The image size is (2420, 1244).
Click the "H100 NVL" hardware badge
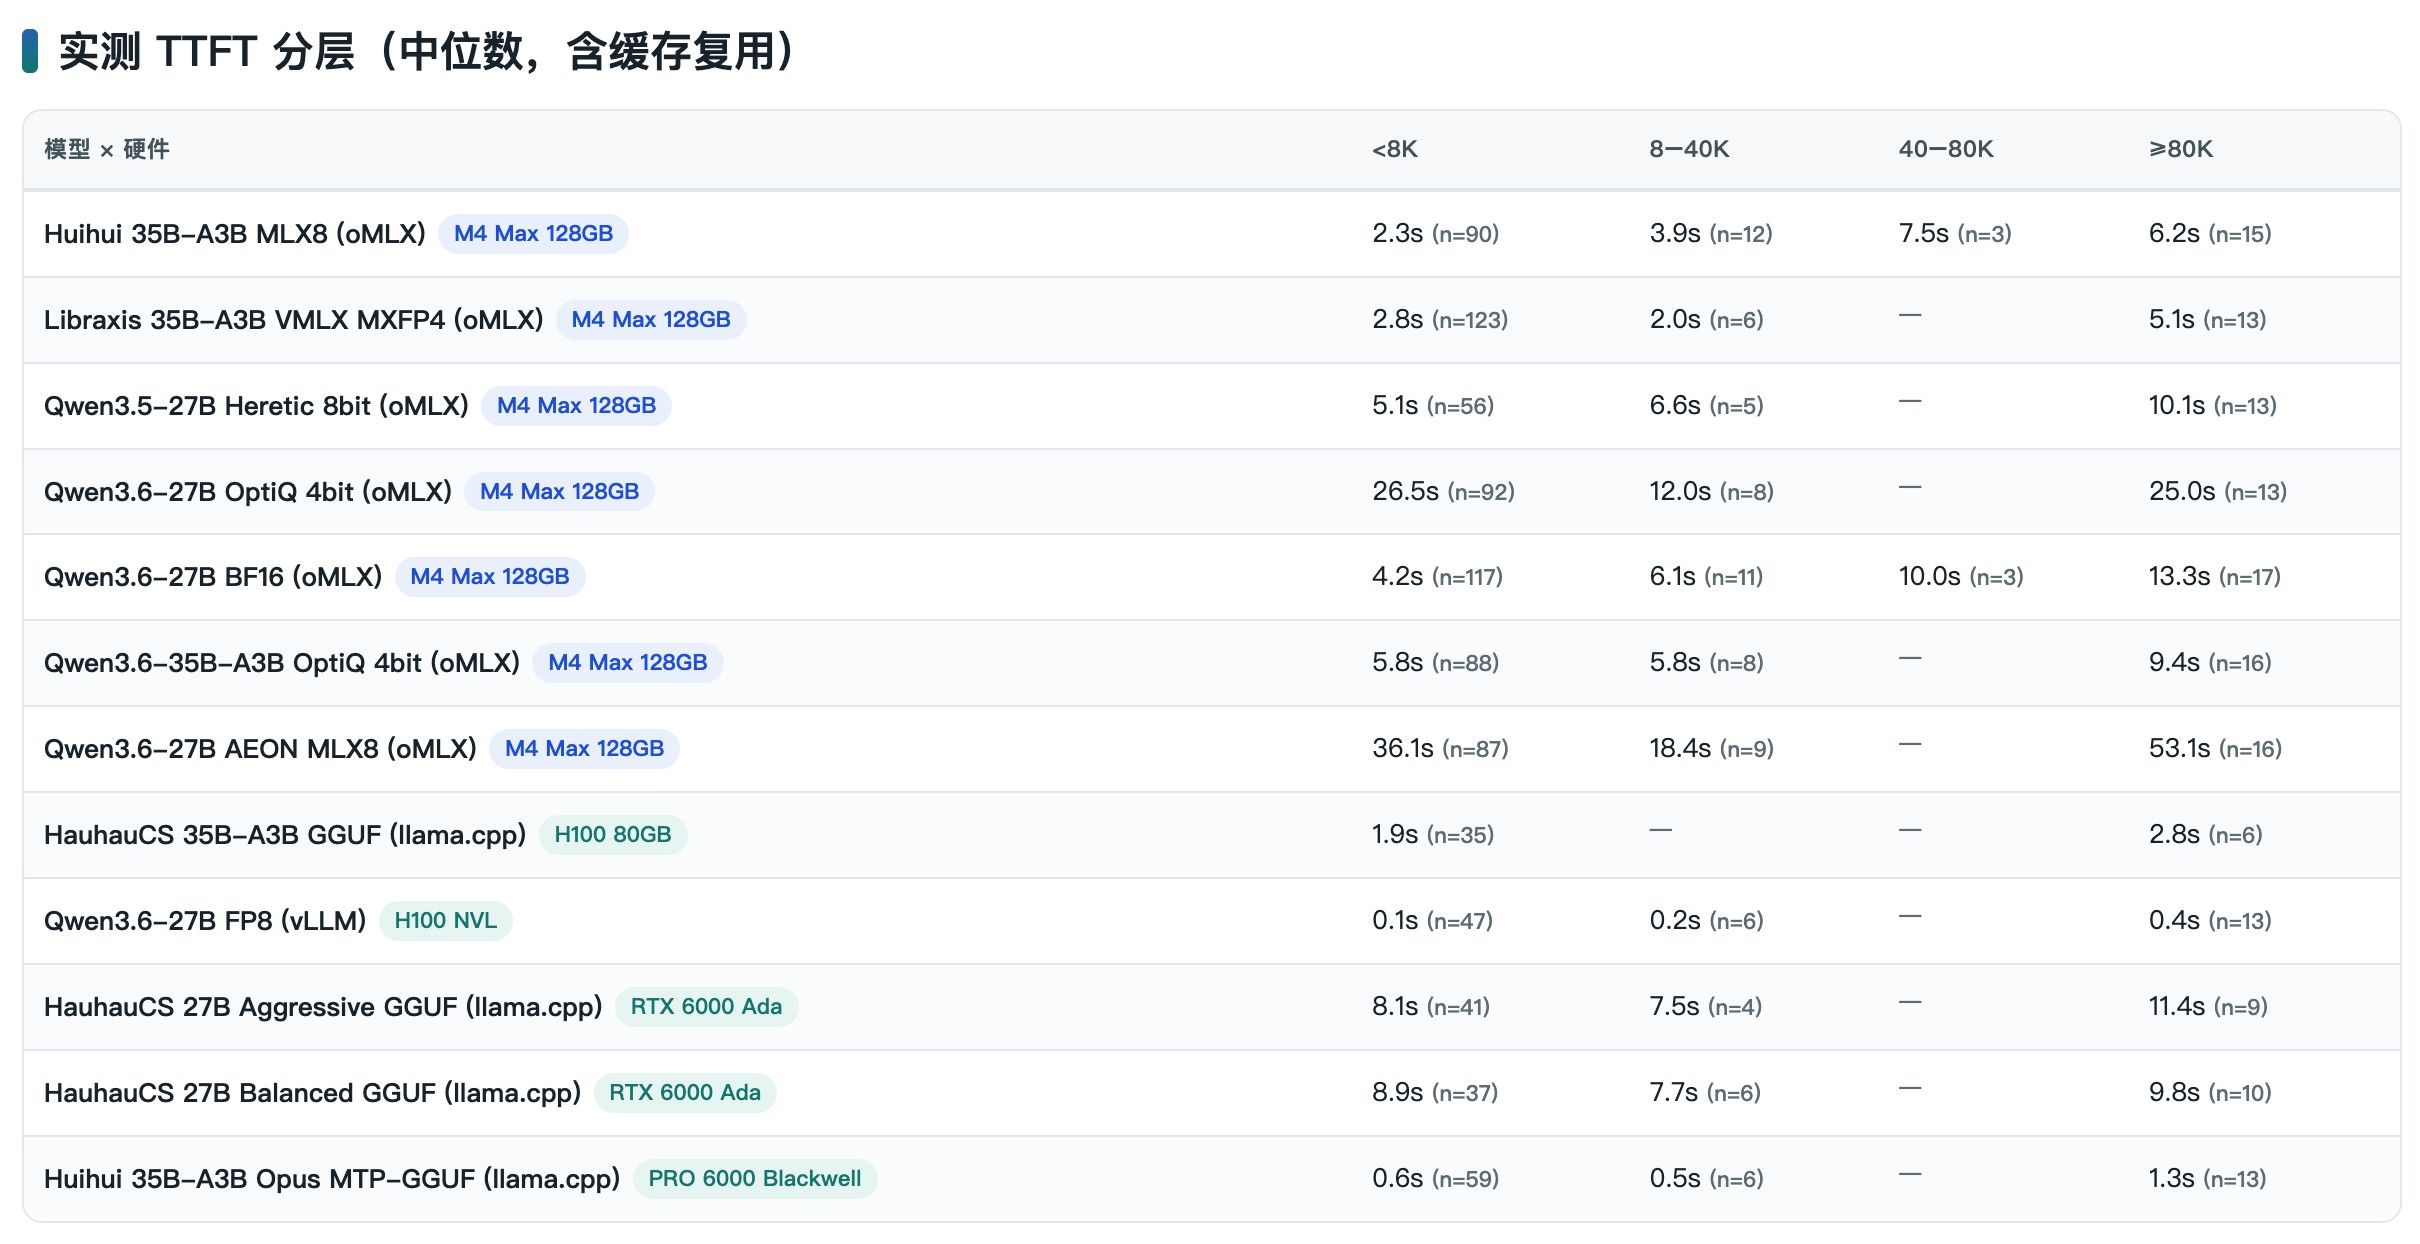445,921
